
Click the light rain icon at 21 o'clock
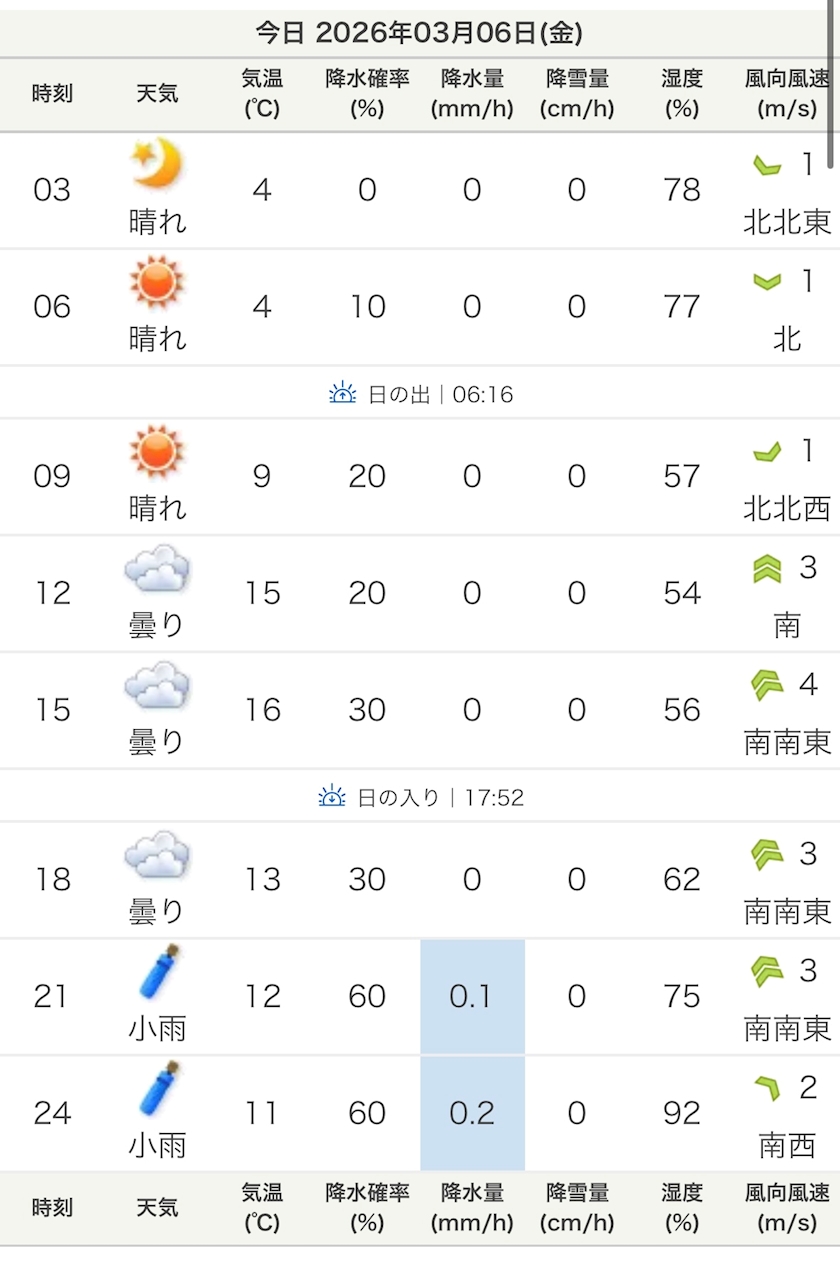[158, 973]
